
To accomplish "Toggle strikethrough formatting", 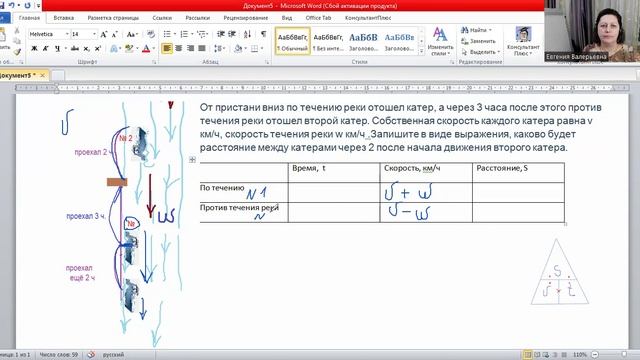I will pyautogui.click(x=75, y=49).
